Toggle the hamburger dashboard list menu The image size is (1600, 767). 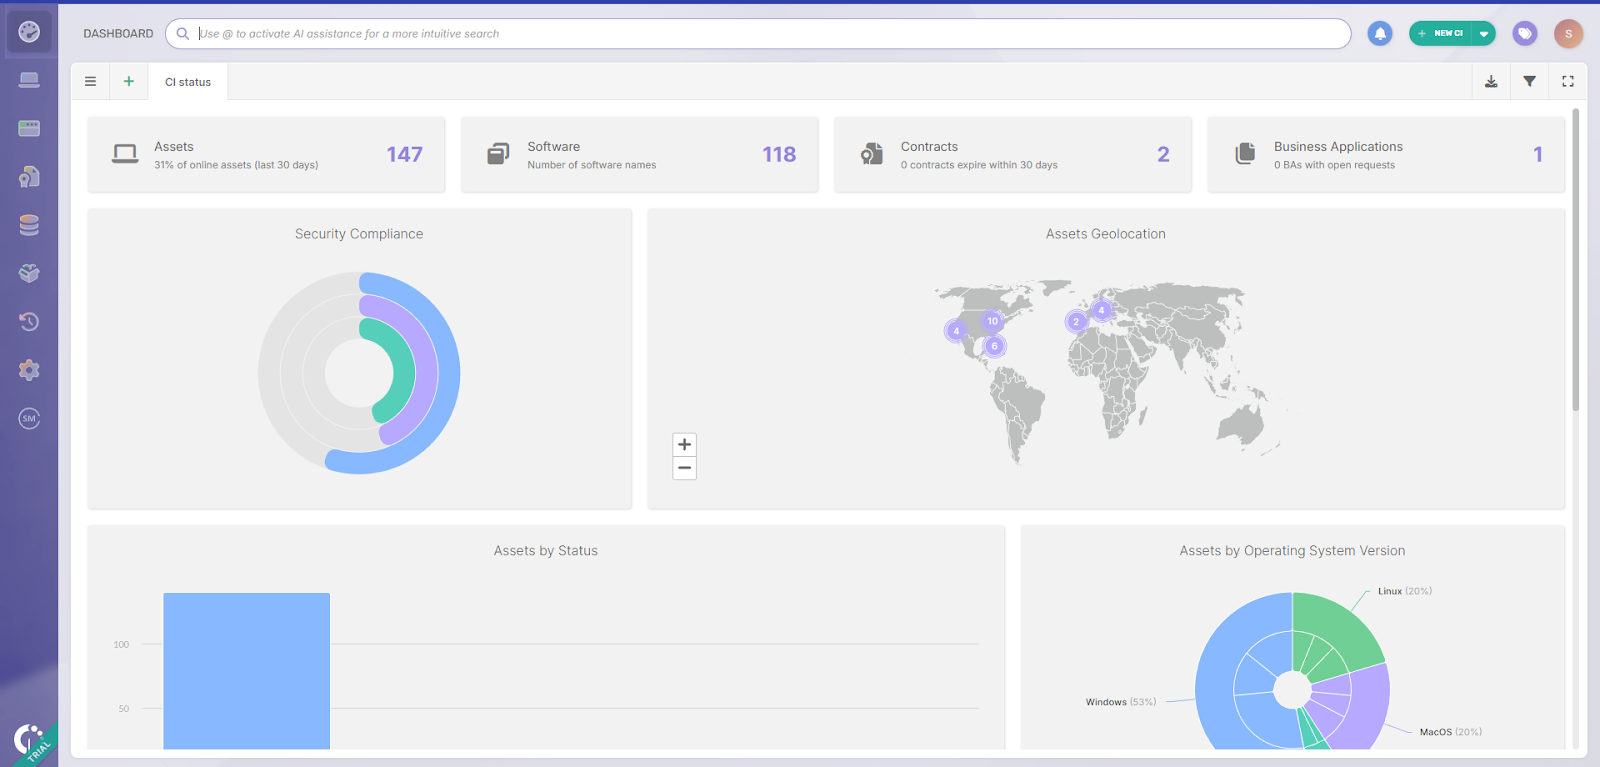(x=90, y=82)
